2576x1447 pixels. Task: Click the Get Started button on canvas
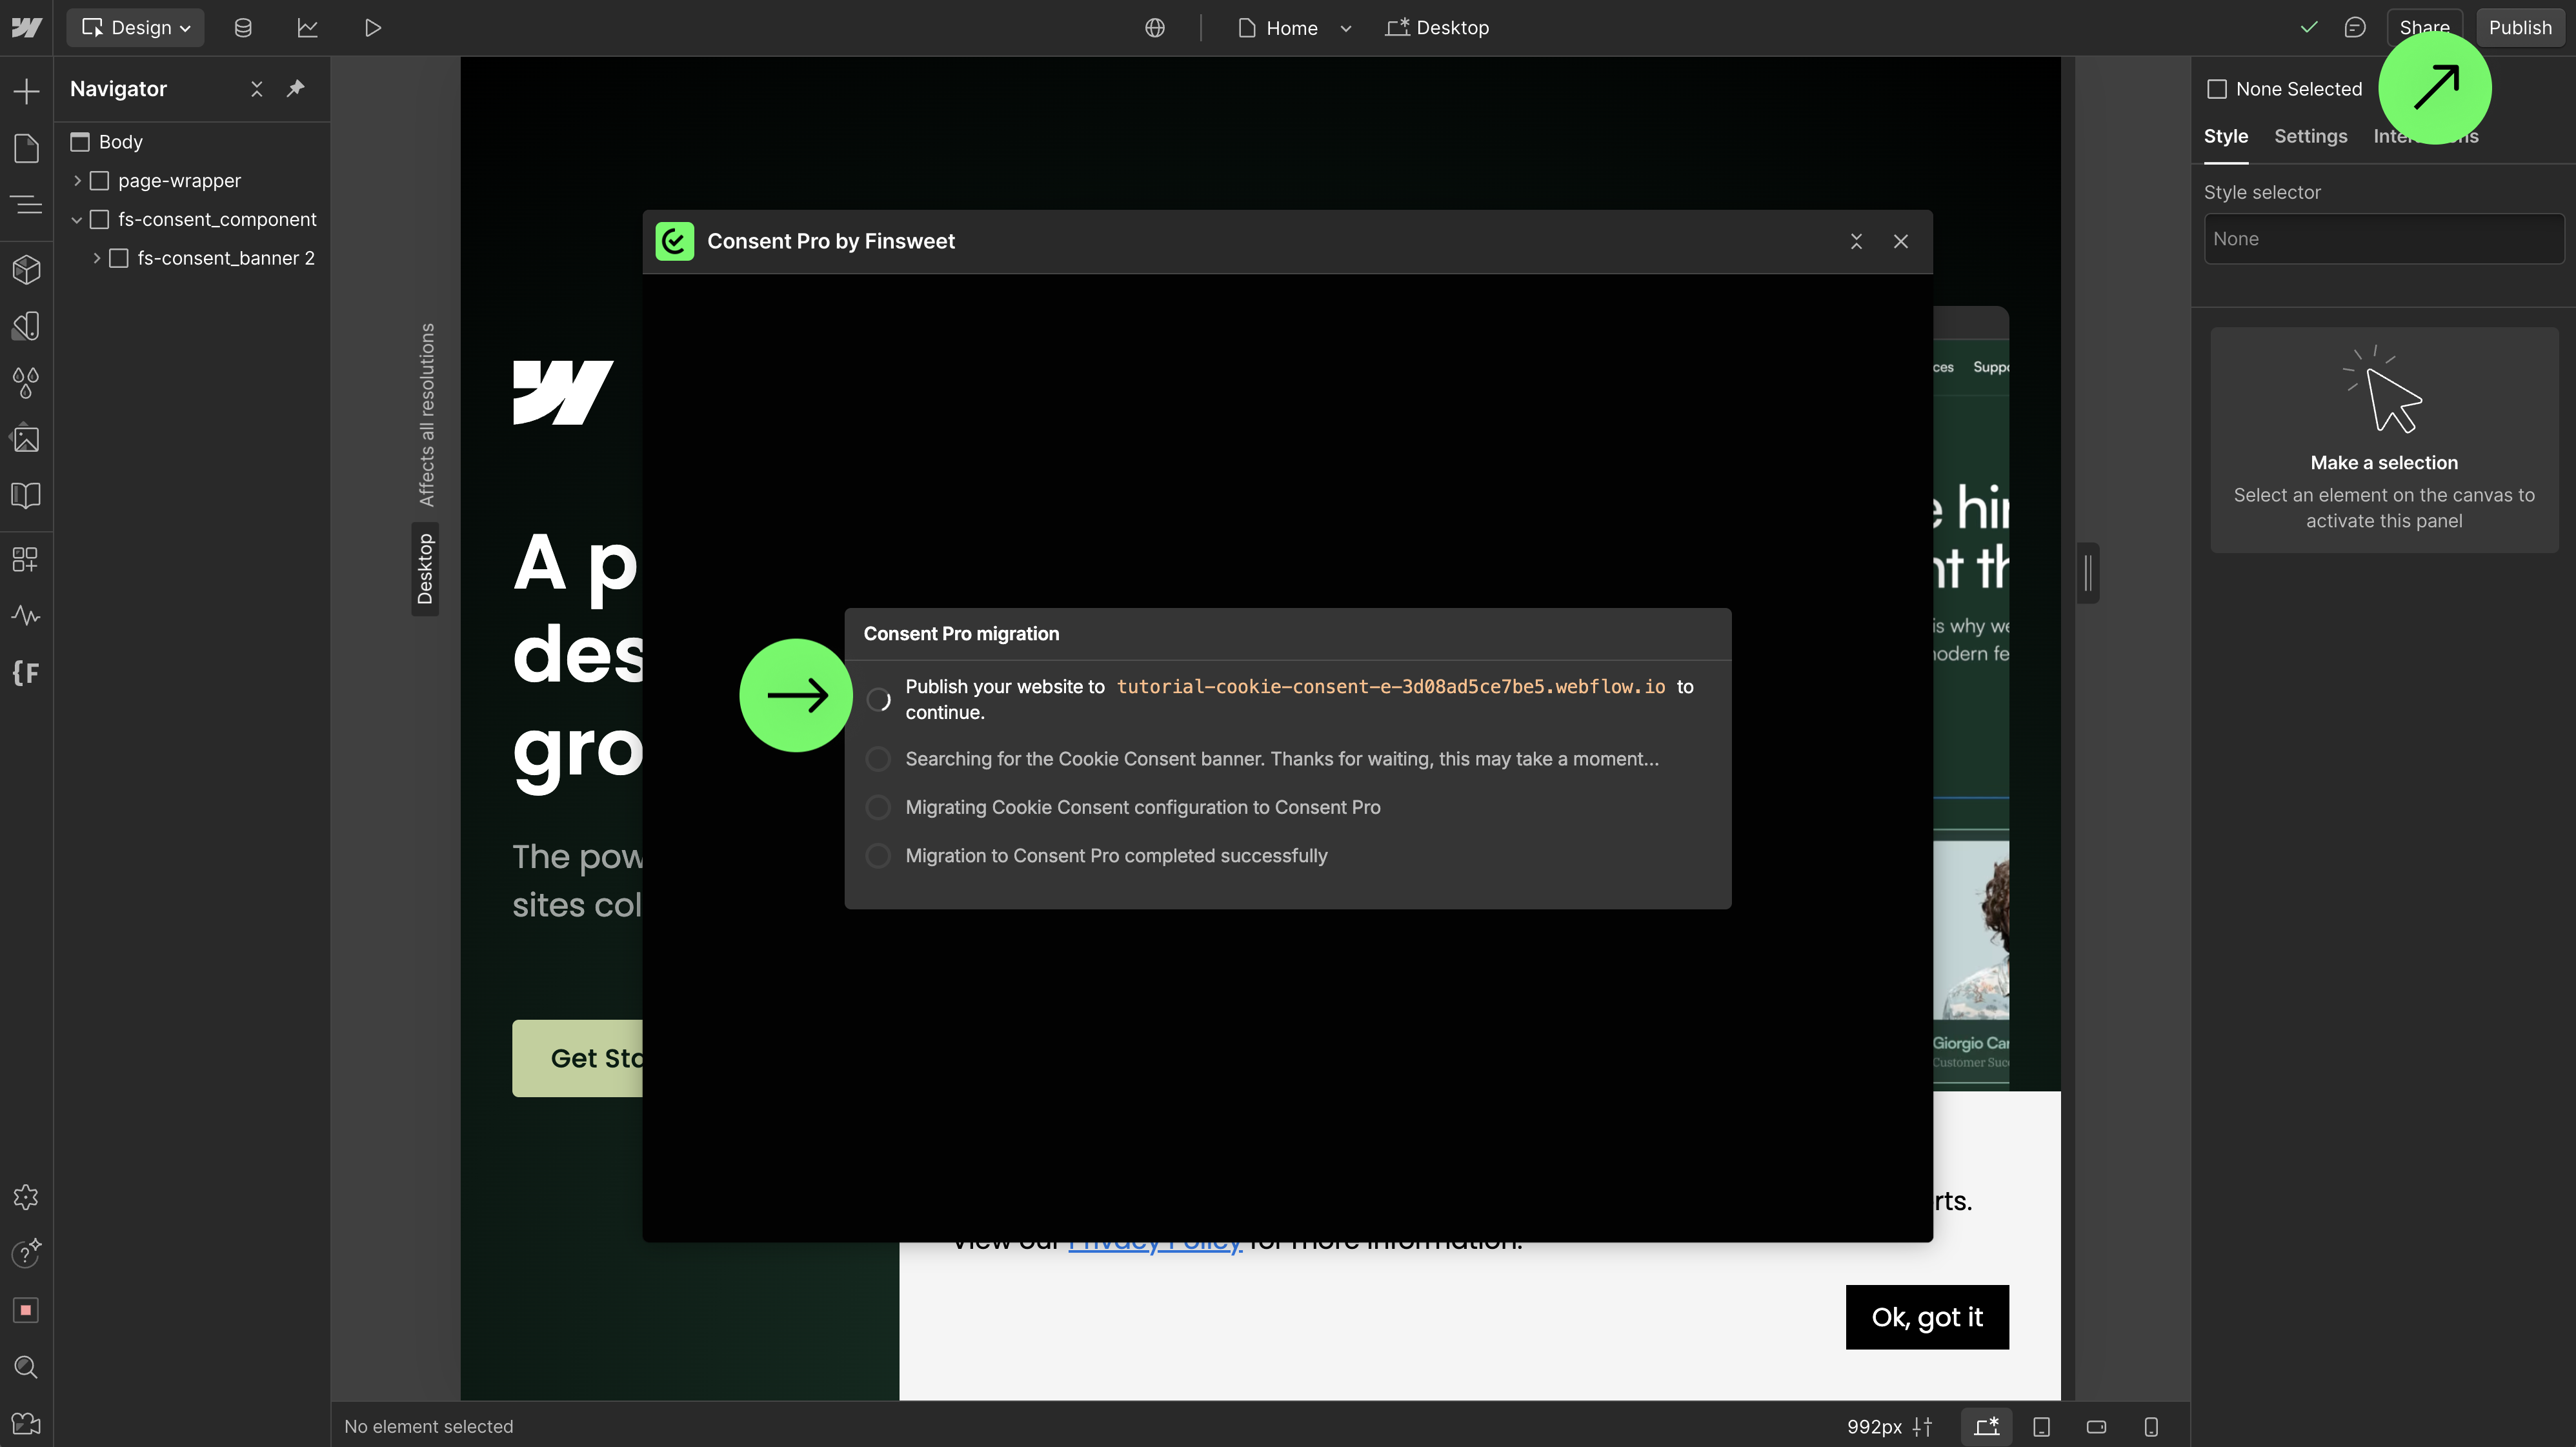point(577,1058)
